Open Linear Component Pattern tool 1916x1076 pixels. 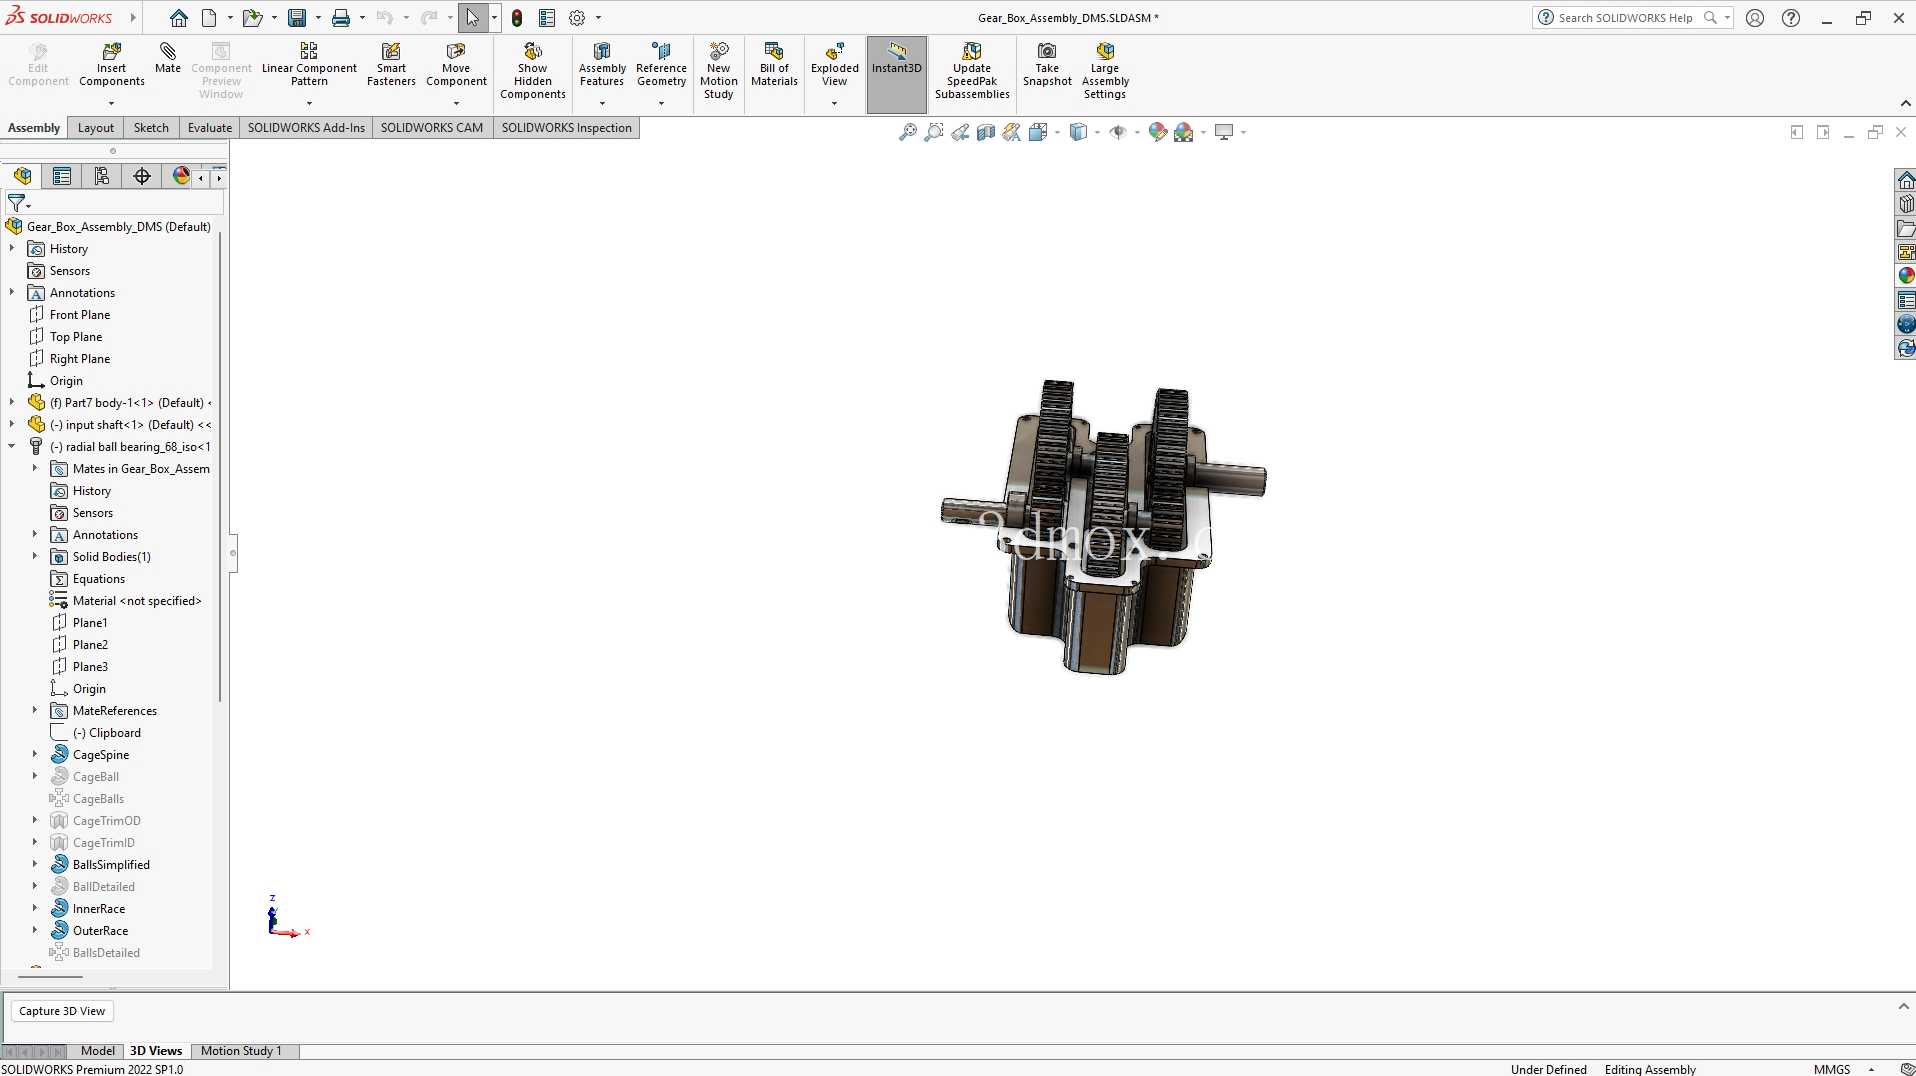point(309,65)
